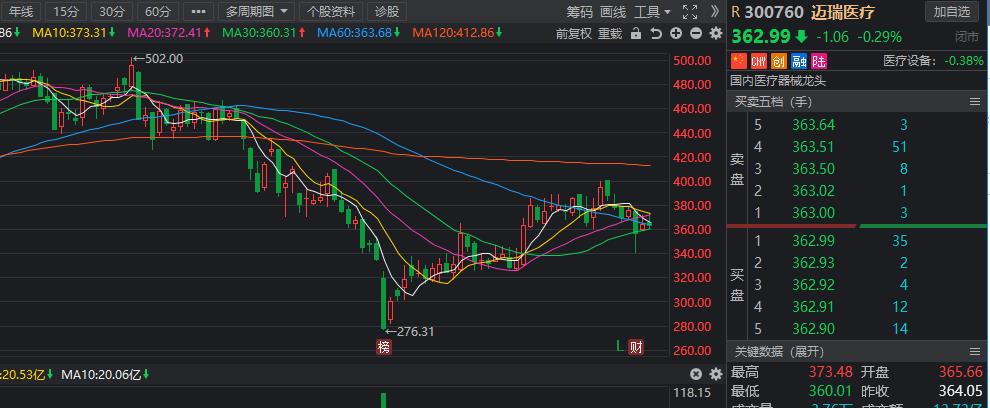Click the double-chevron collapse panel icon
This screenshot has width=990, height=408.
[715, 11]
